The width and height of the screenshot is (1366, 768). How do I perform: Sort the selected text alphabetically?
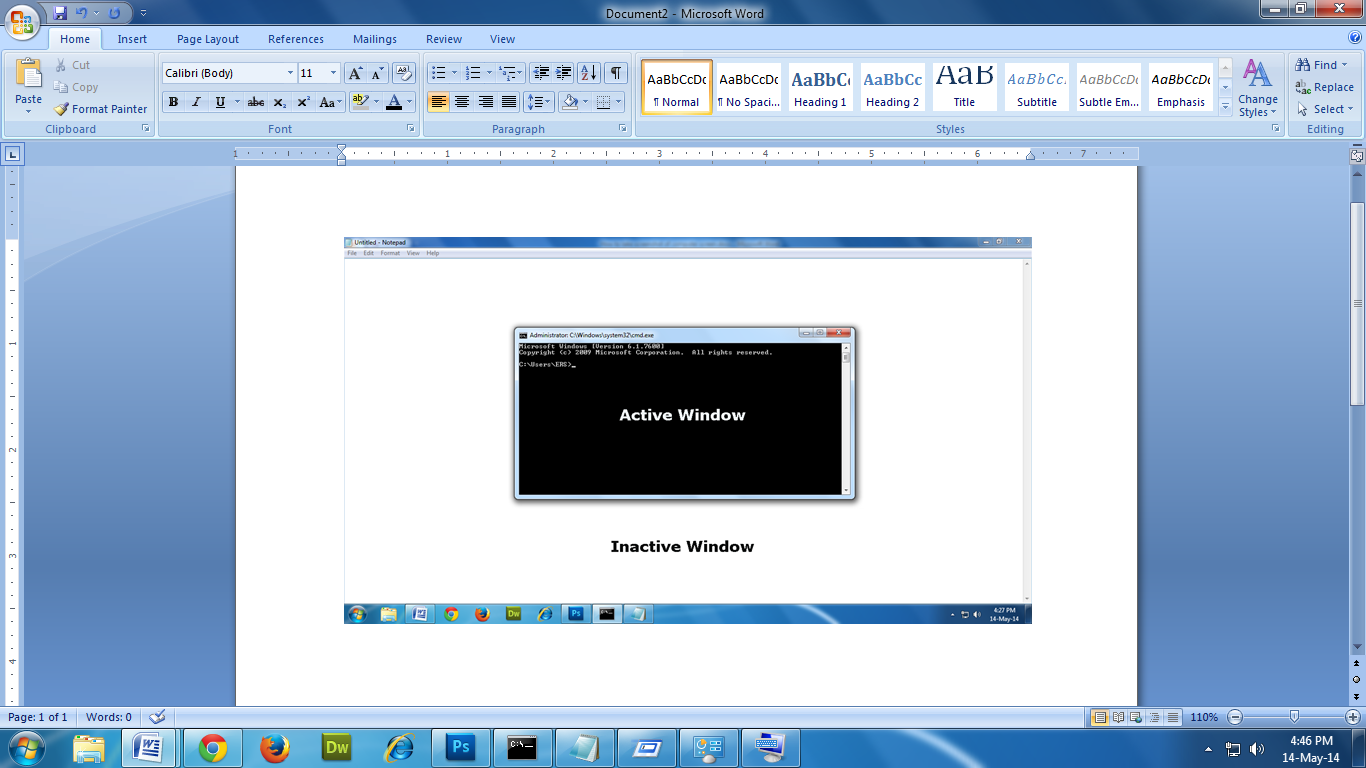pos(589,73)
